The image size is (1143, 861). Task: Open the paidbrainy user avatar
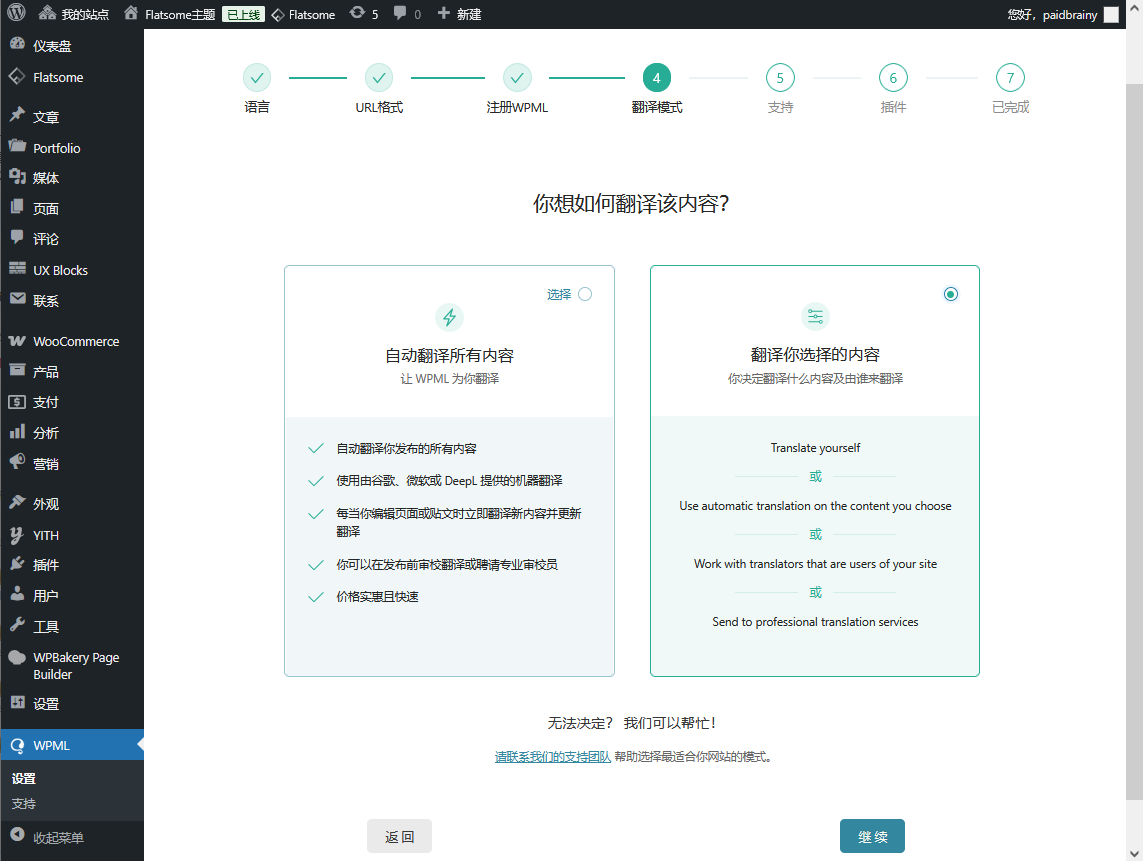tap(1111, 15)
